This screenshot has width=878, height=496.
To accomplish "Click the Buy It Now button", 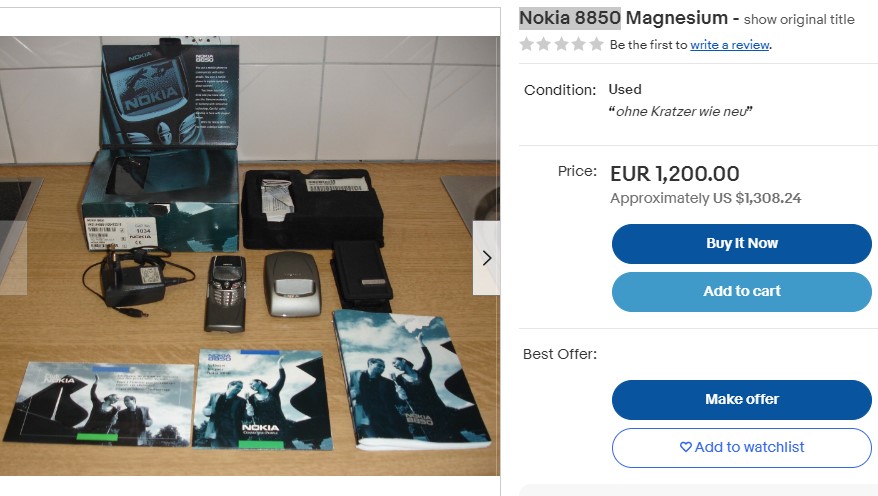I will [741, 244].
